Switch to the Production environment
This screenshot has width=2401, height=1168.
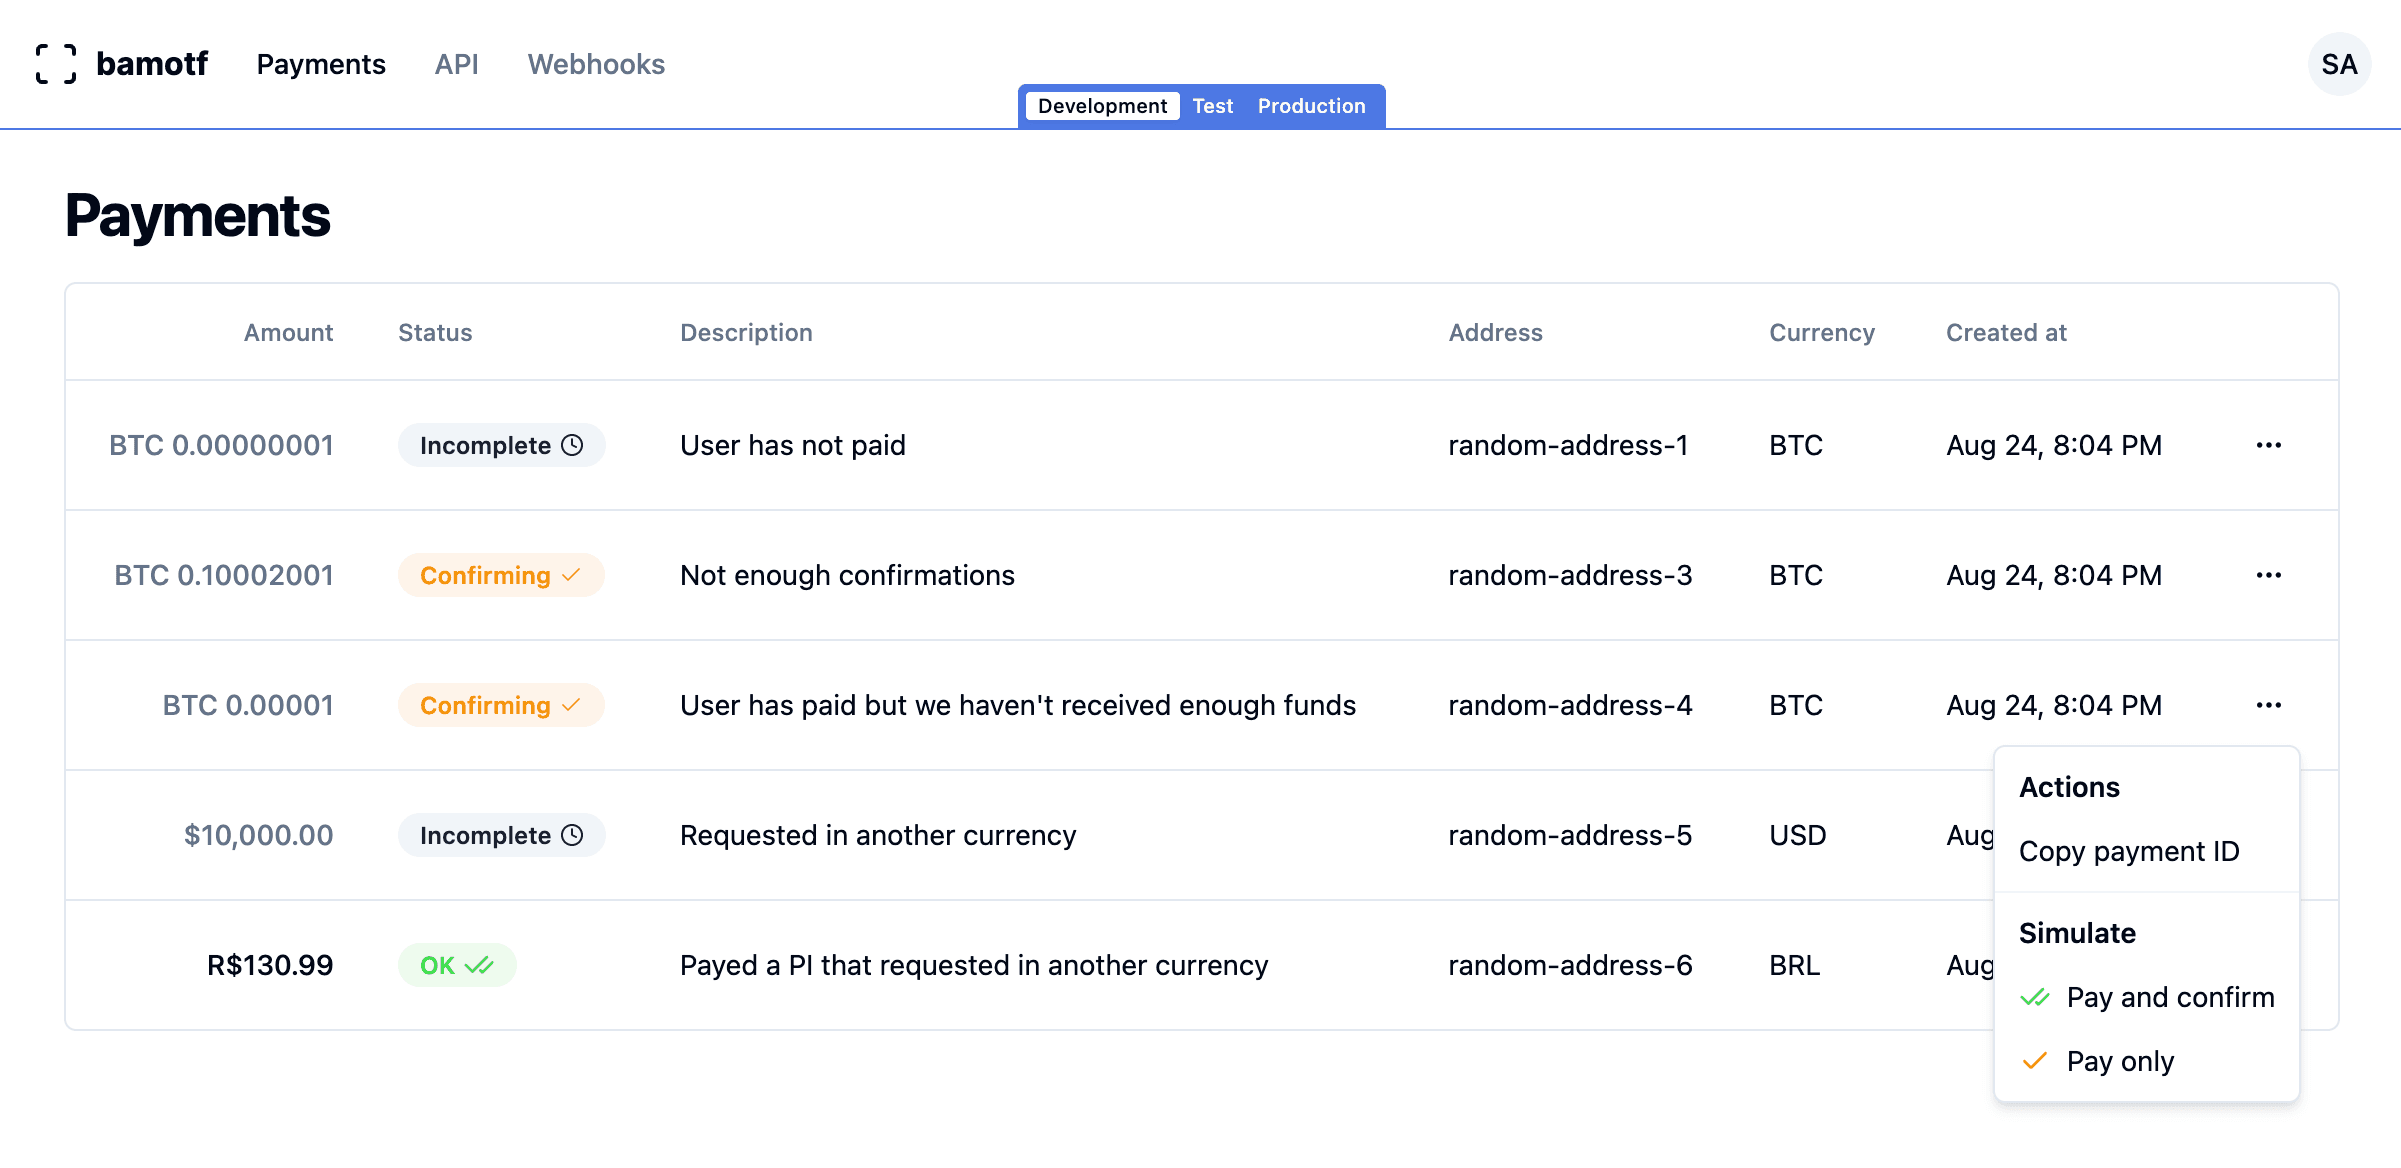click(x=1312, y=105)
